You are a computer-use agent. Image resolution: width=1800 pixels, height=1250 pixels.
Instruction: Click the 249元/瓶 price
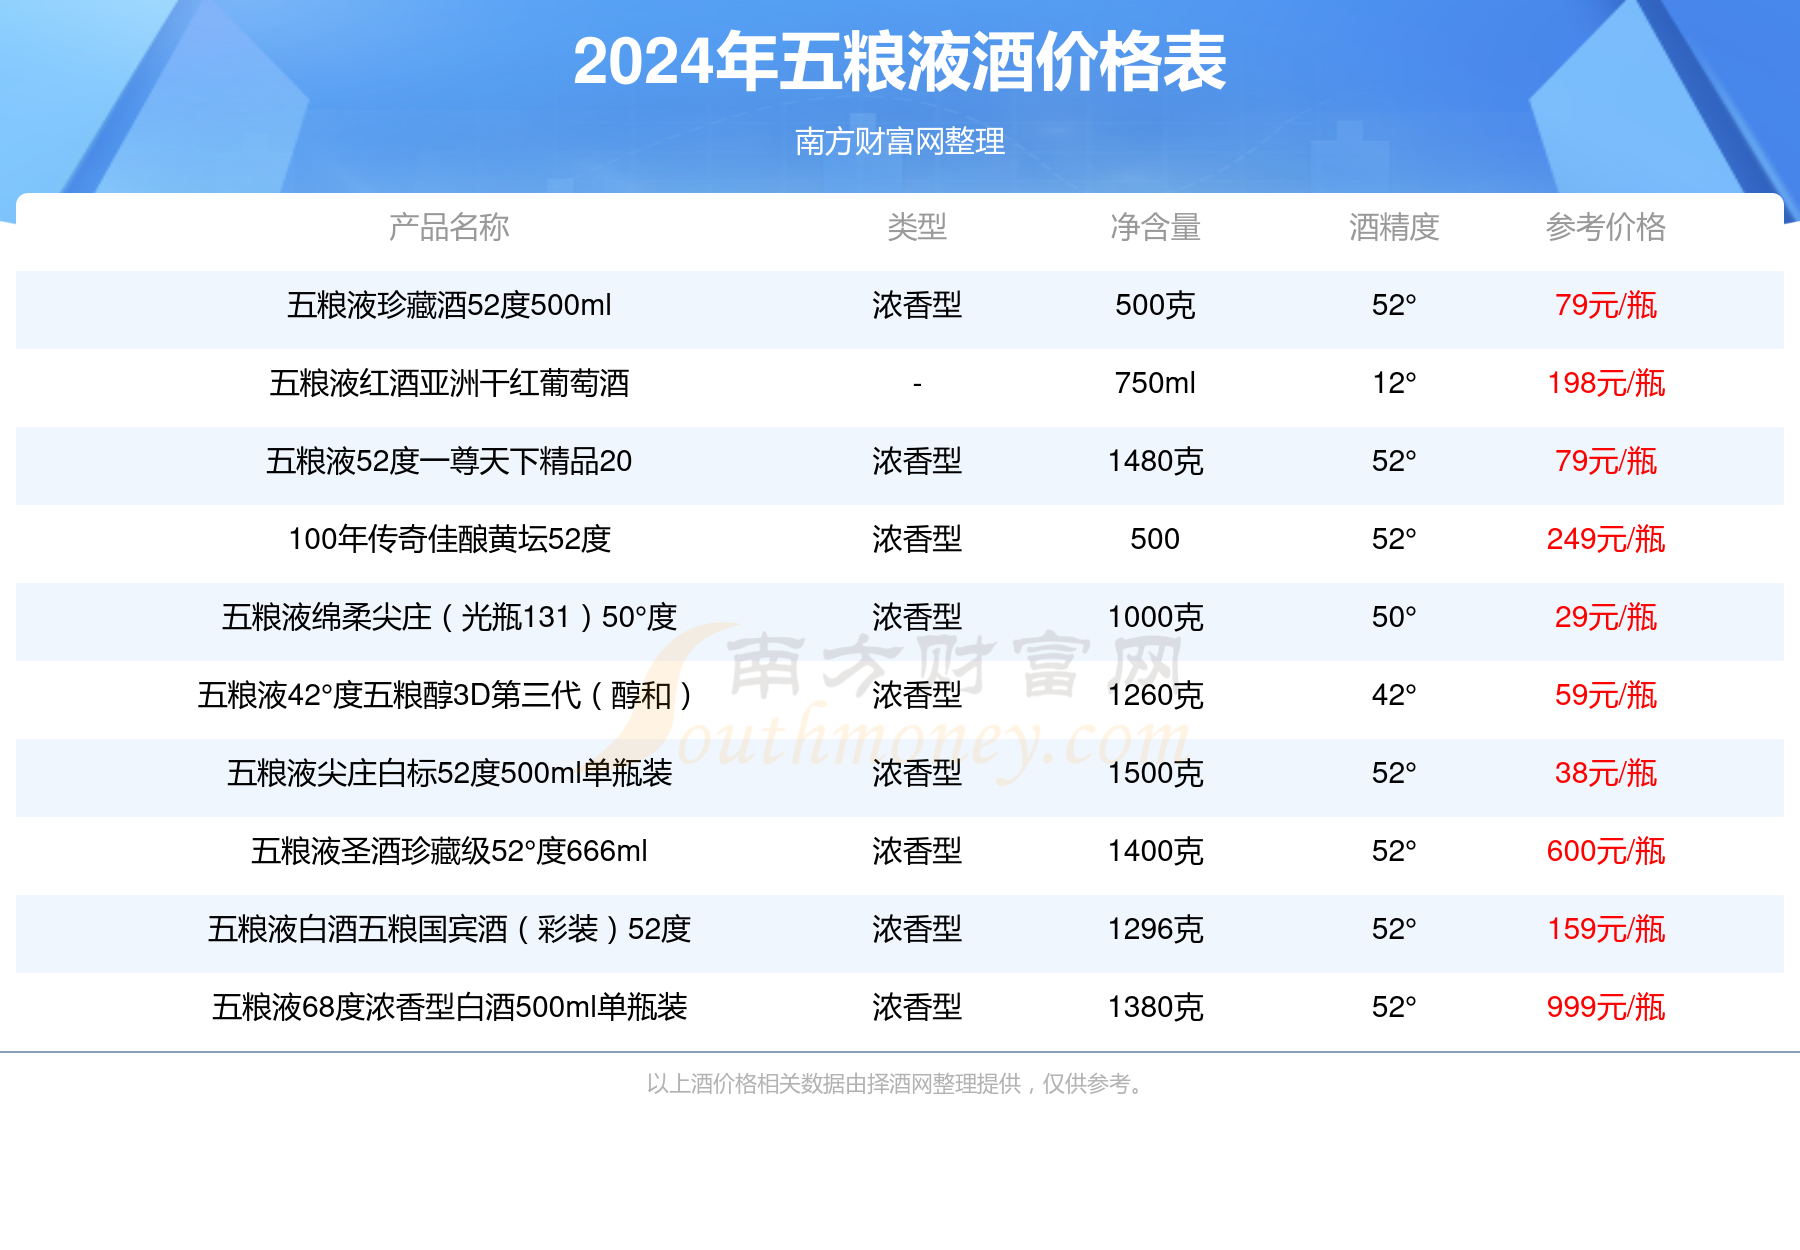point(1606,539)
